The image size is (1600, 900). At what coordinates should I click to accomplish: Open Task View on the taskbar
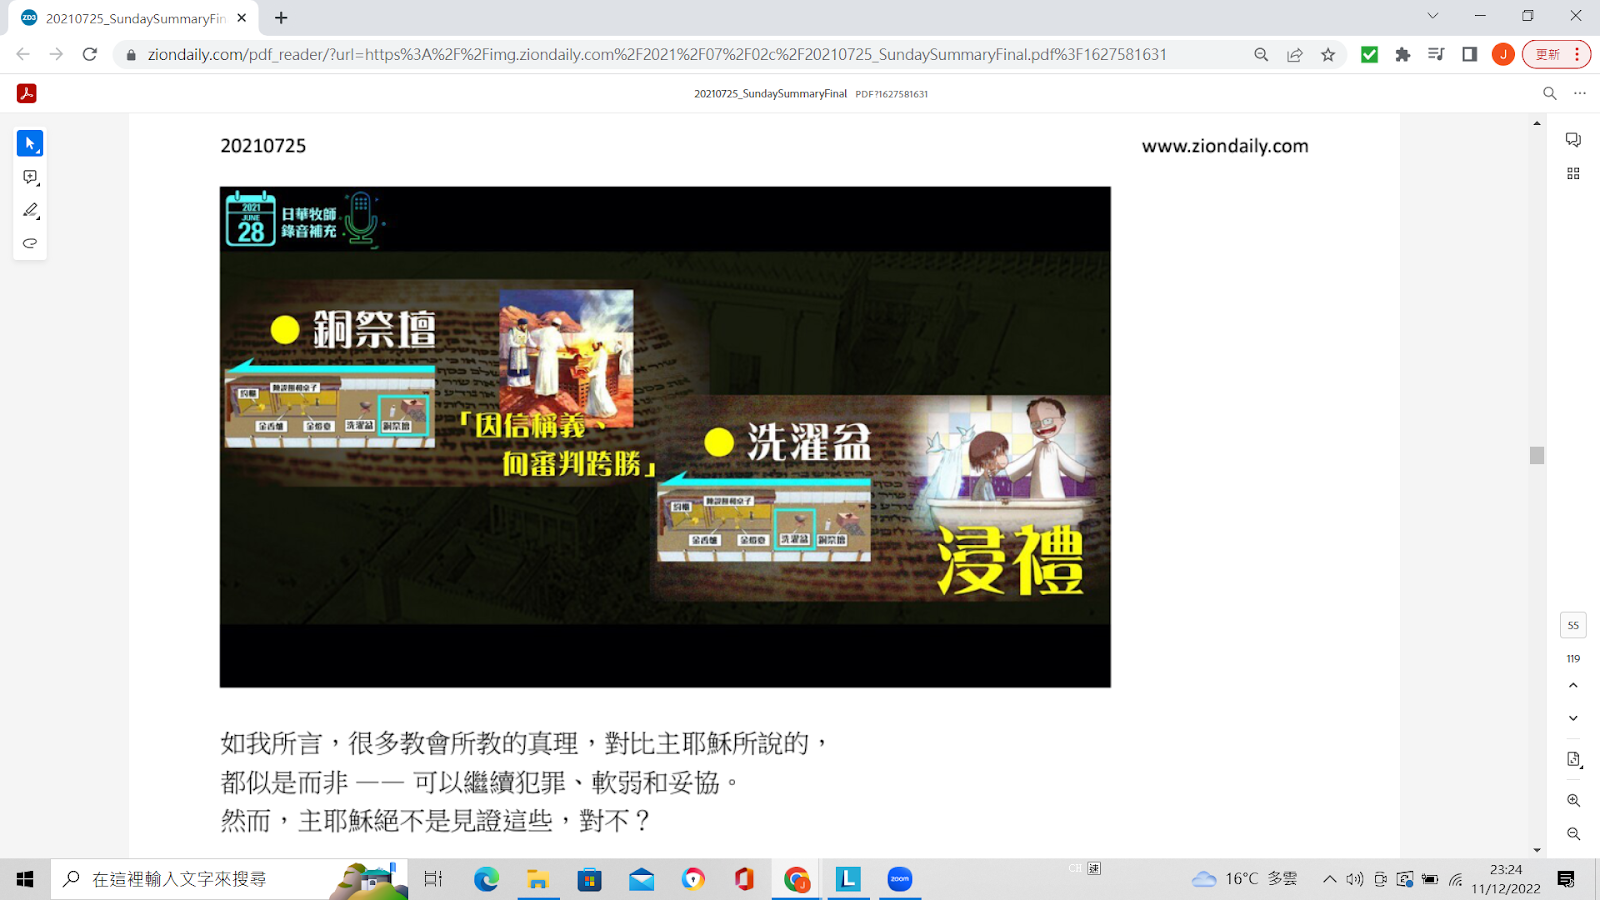click(x=433, y=879)
